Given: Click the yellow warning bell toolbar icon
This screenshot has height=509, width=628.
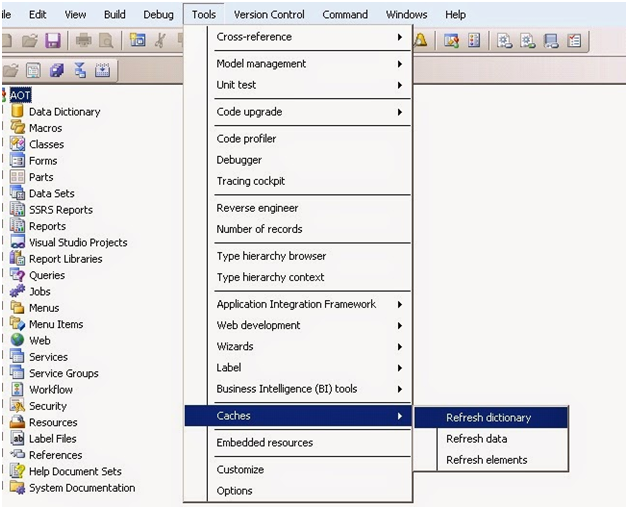Looking at the screenshot, I should pos(421,40).
